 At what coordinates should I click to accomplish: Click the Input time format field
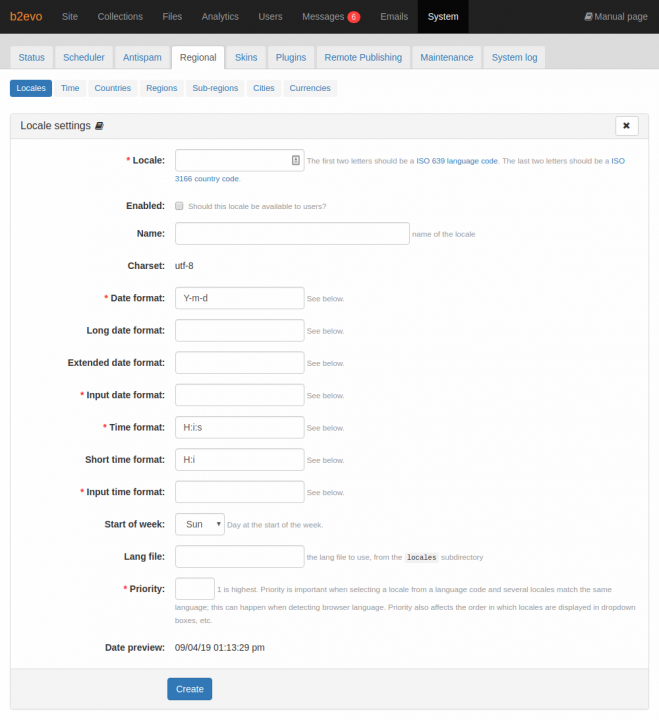pyautogui.click(x=240, y=492)
